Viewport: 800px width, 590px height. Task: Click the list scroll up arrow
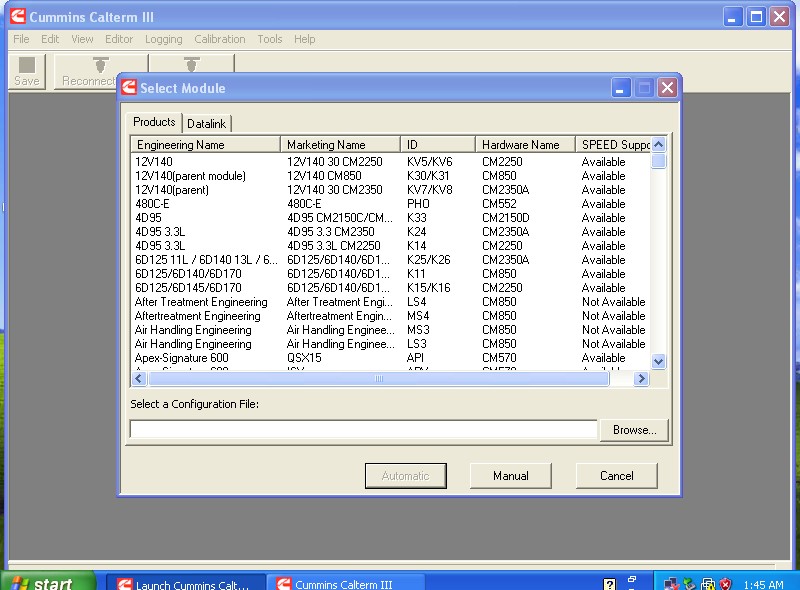pos(659,144)
